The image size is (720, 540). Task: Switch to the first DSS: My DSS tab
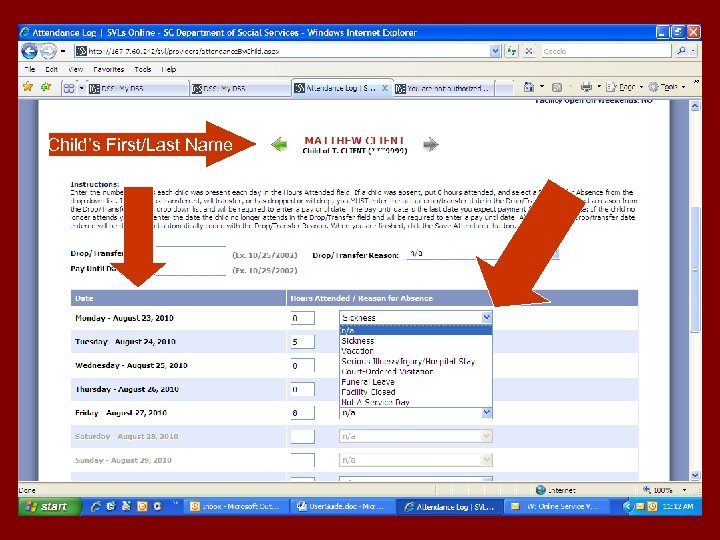(138, 88)
